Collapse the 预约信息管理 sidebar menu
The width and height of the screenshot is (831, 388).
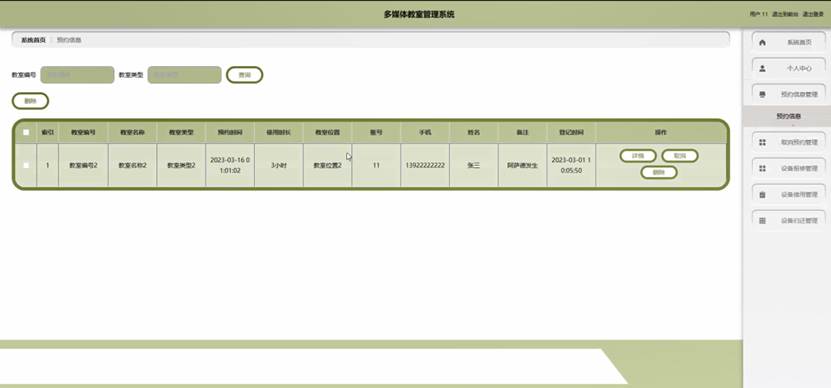788,94
